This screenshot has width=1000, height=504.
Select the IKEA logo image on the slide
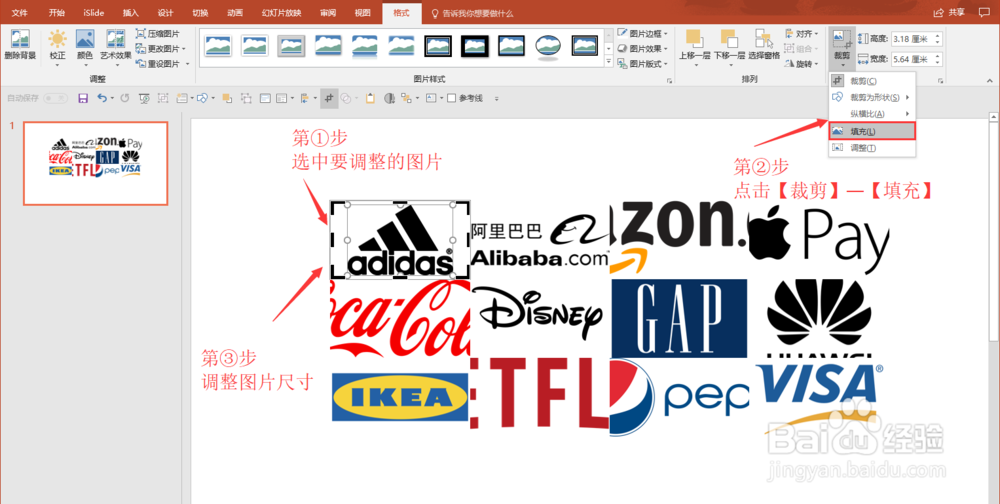400,397
